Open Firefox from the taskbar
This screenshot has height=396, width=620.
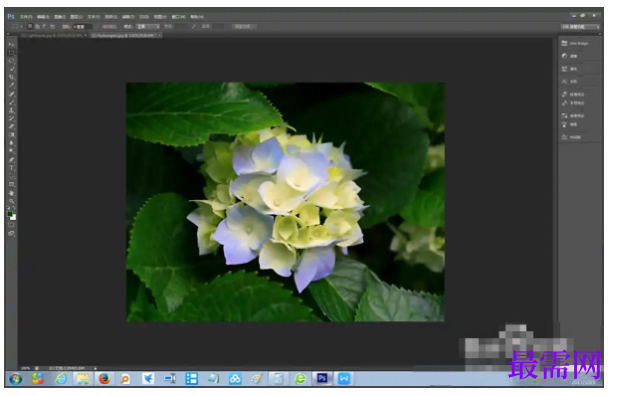tap(104, 379)
